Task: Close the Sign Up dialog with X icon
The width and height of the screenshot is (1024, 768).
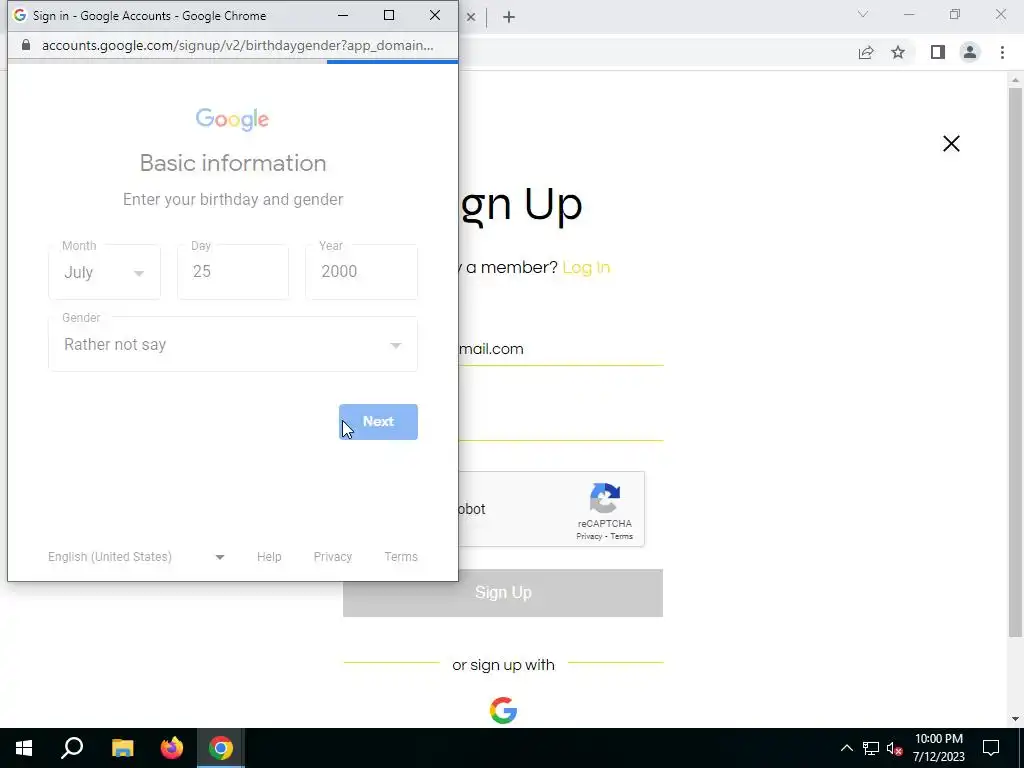Action: 952,144
